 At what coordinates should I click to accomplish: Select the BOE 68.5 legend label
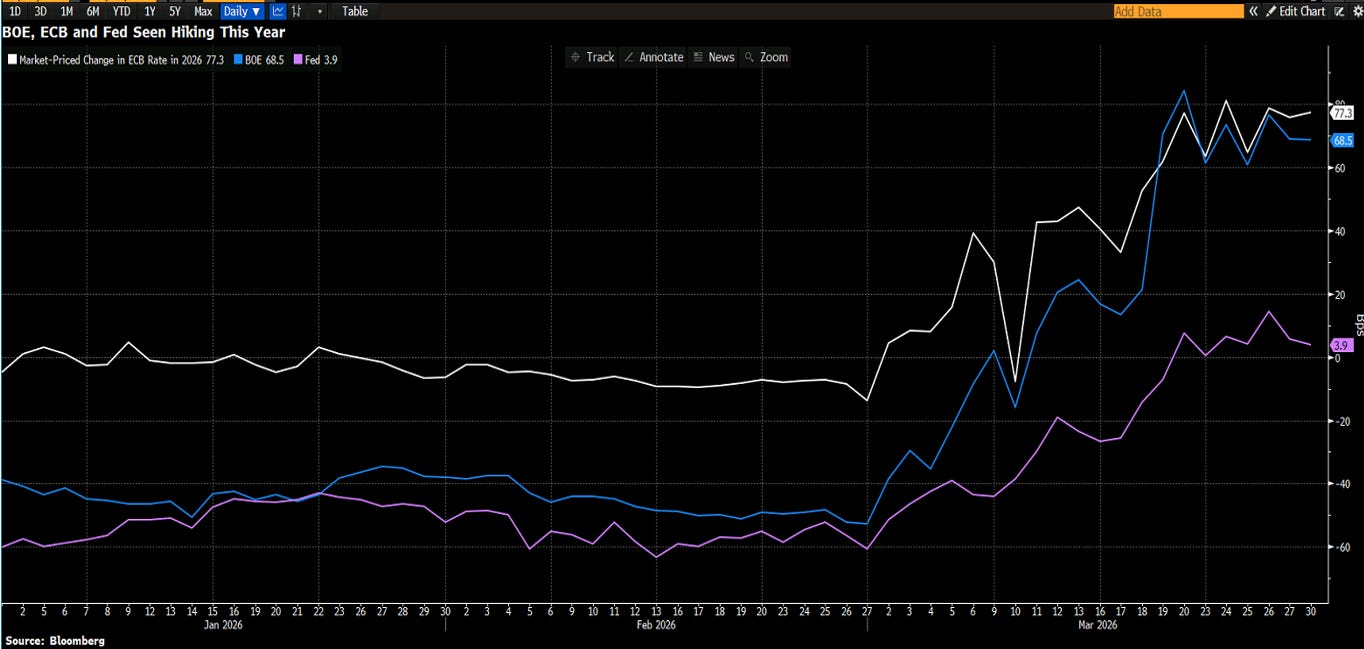tap(265, 60)
